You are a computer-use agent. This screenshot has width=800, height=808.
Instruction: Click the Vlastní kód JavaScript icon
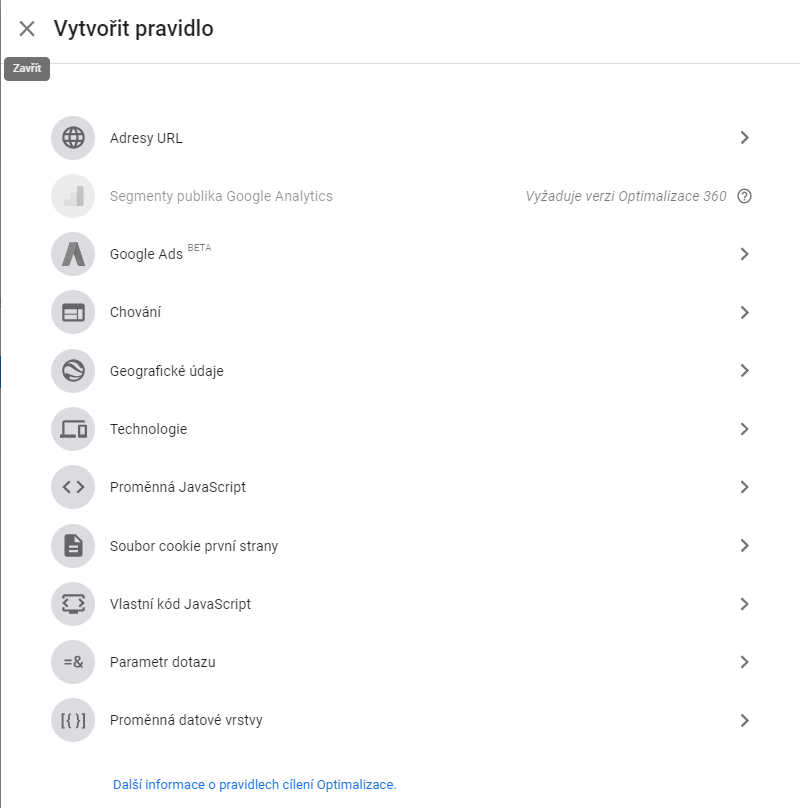[73, 604]
